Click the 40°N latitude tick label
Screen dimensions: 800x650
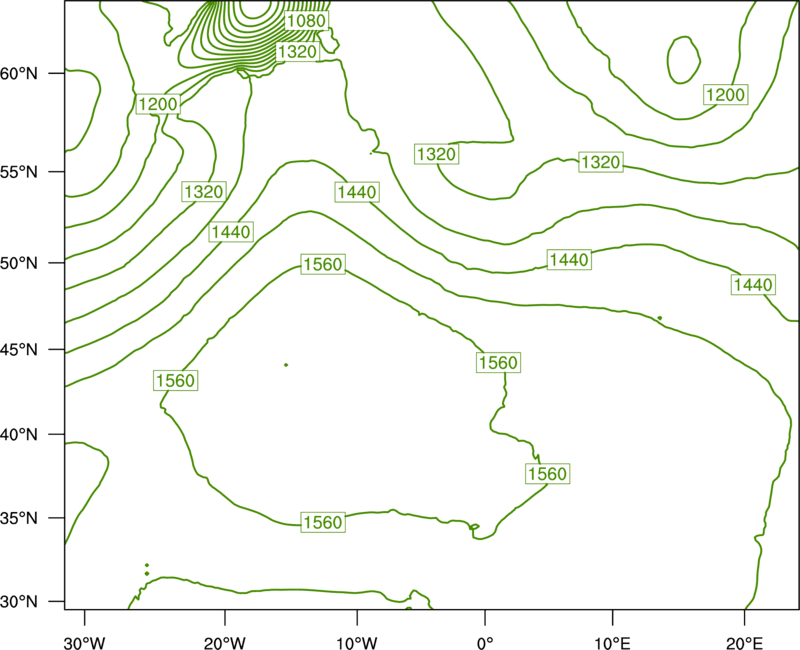(x=19, y=435)
